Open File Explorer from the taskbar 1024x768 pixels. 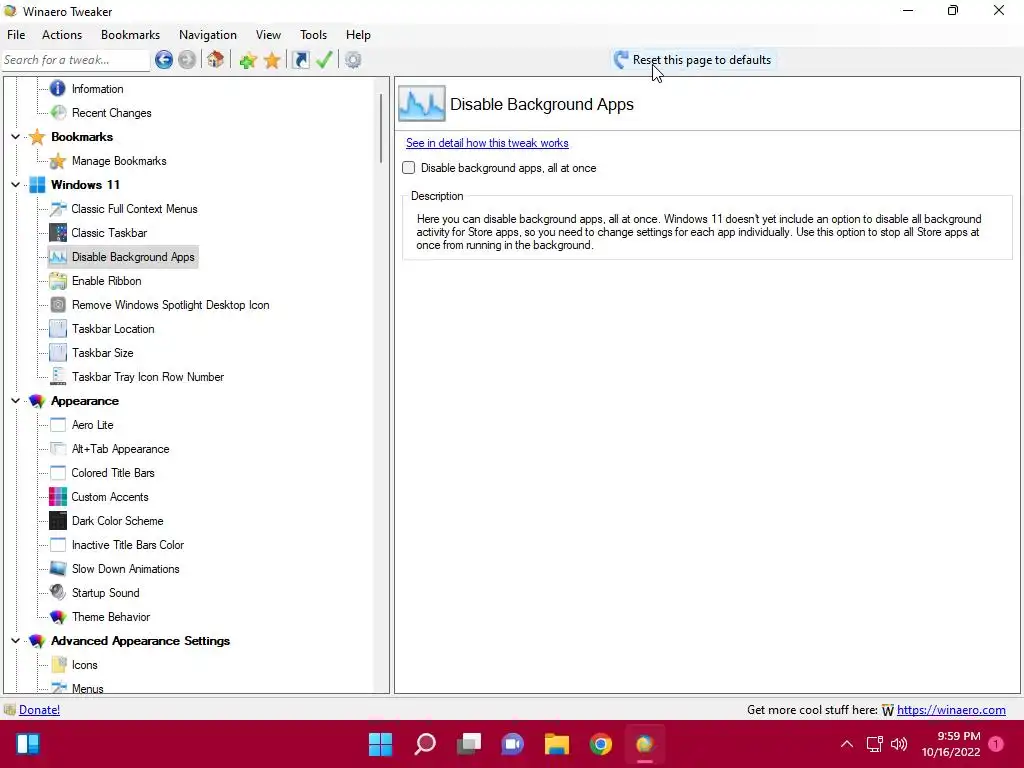click(557, 744)
